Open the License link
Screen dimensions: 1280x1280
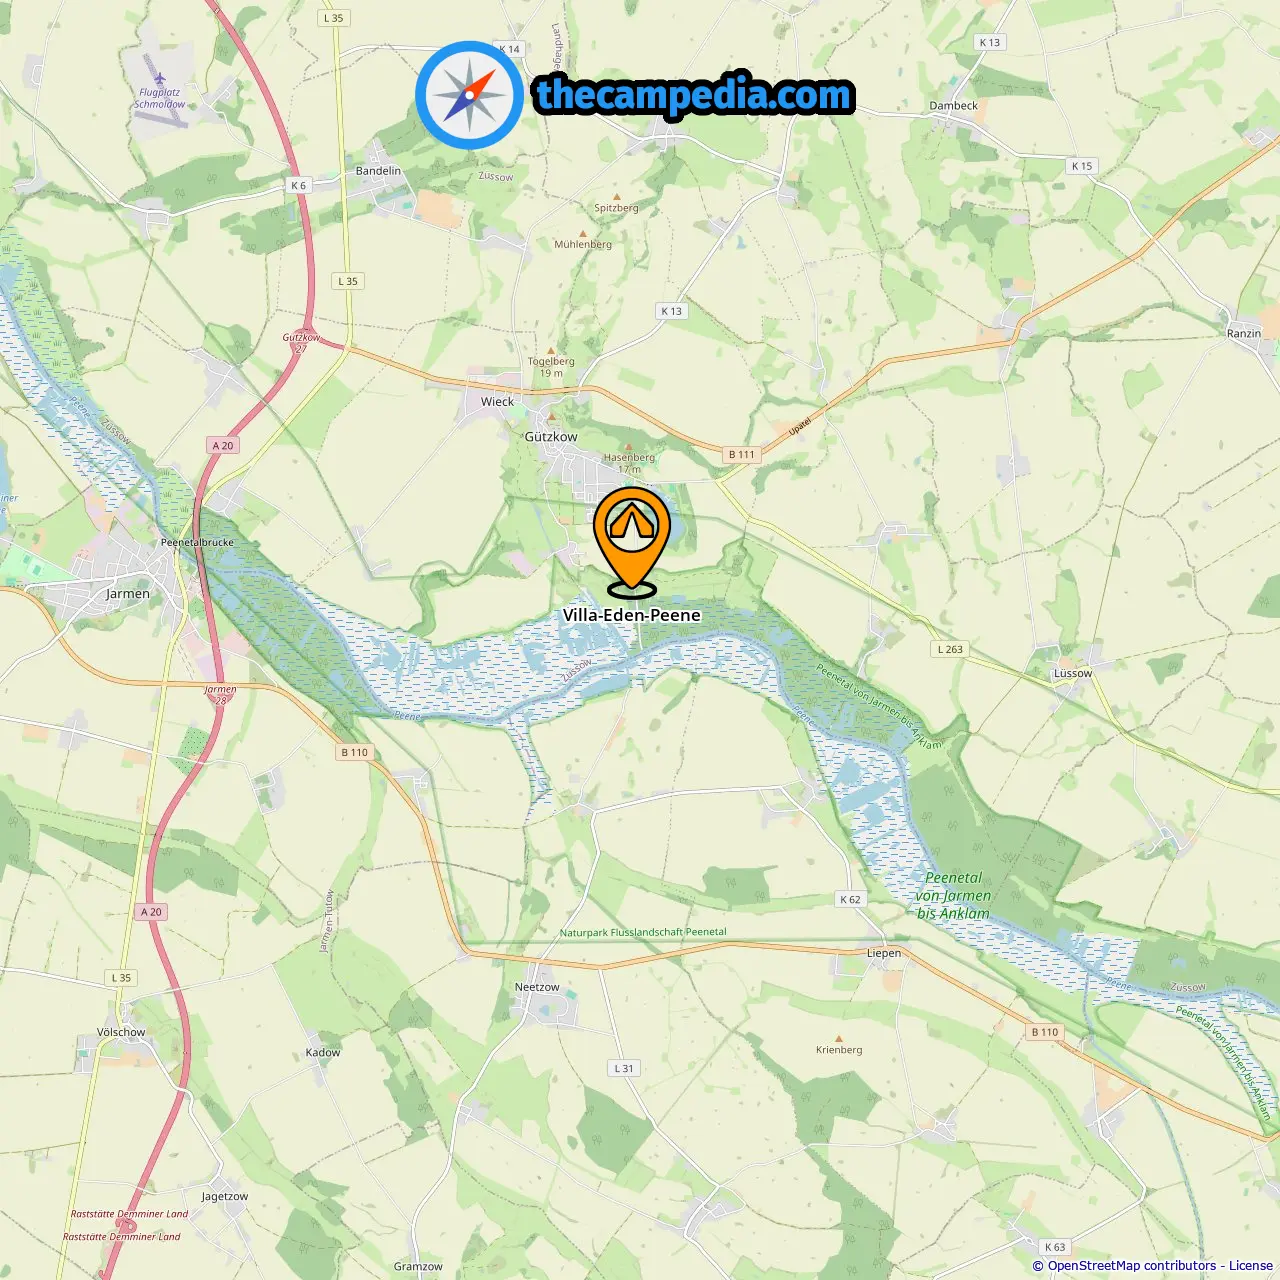pos(1251,1265)
